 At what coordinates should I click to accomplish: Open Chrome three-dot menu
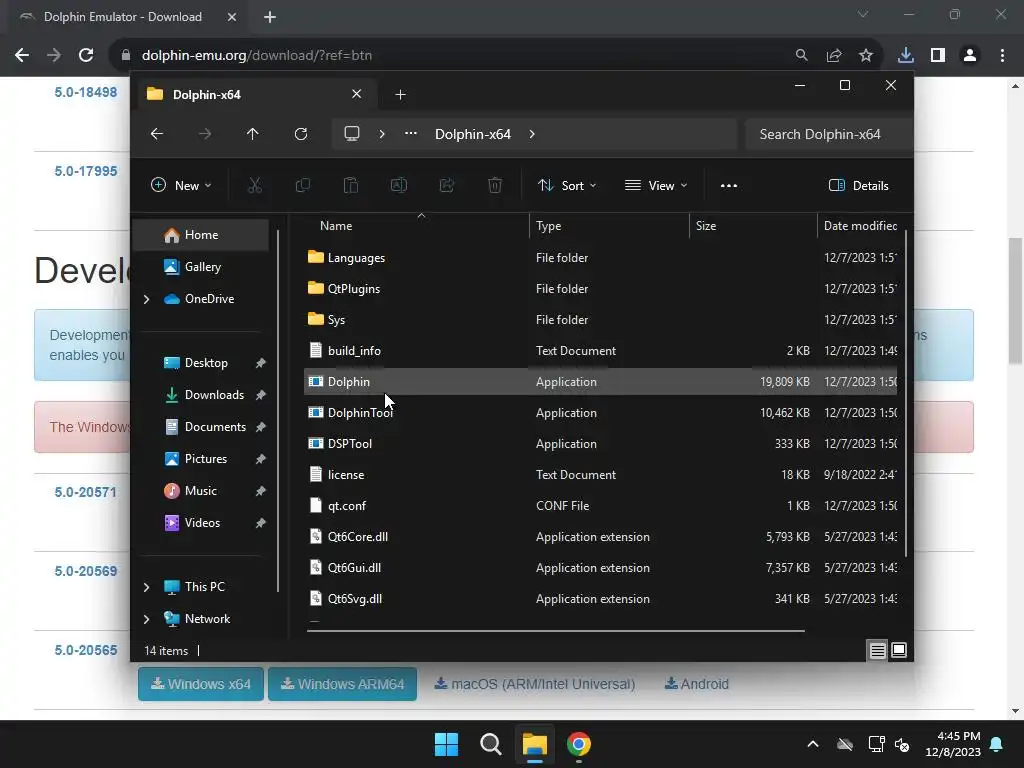[1002, 56]
